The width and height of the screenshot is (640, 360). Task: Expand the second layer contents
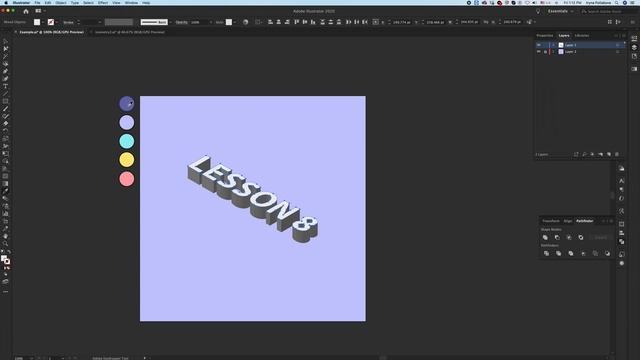pyautogui.click(x=554, y=52)
